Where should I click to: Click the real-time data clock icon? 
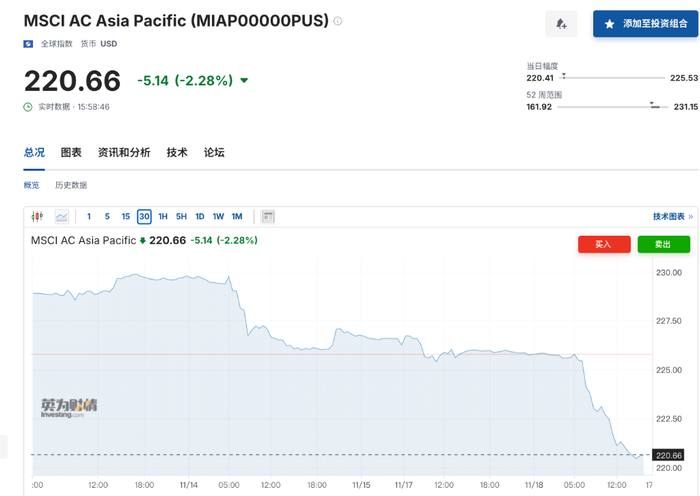click(28, 106)
